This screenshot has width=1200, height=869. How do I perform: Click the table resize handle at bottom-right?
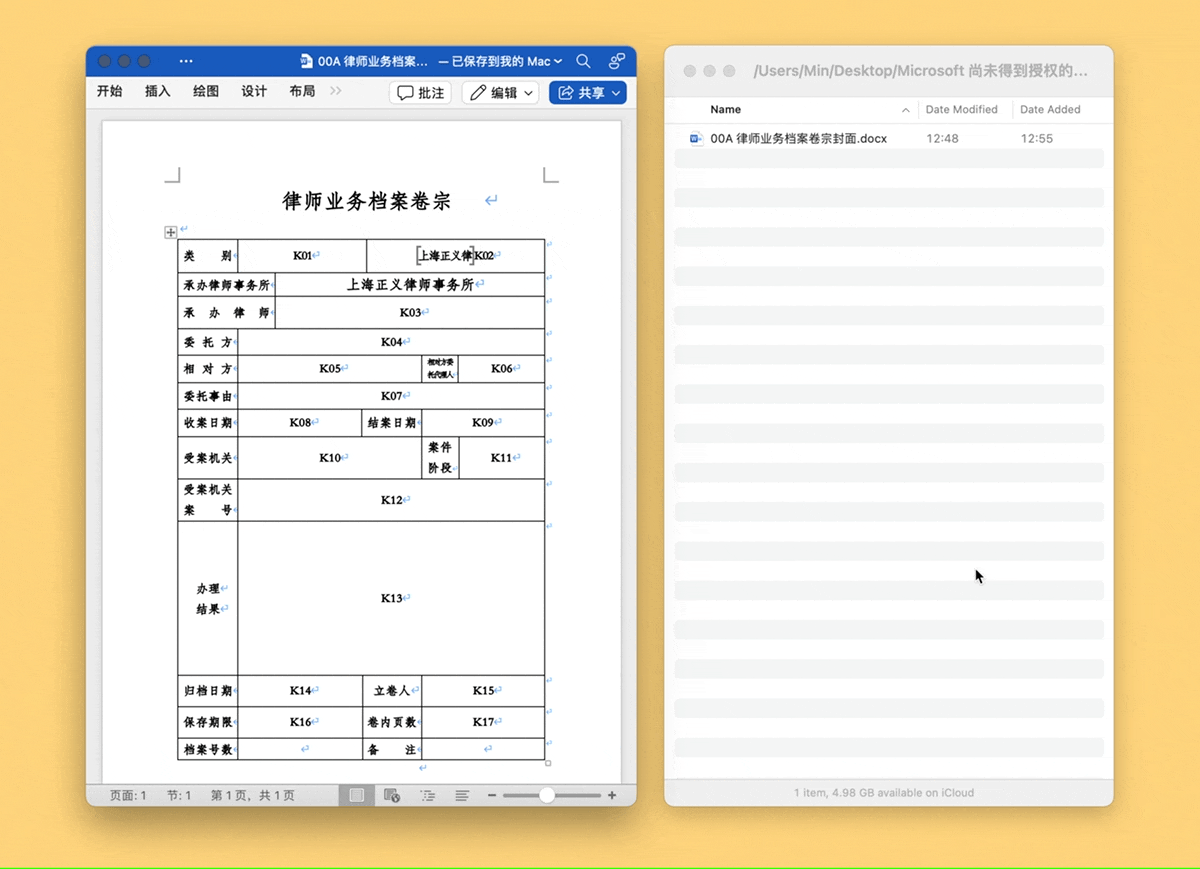click(x=548, y=763)
